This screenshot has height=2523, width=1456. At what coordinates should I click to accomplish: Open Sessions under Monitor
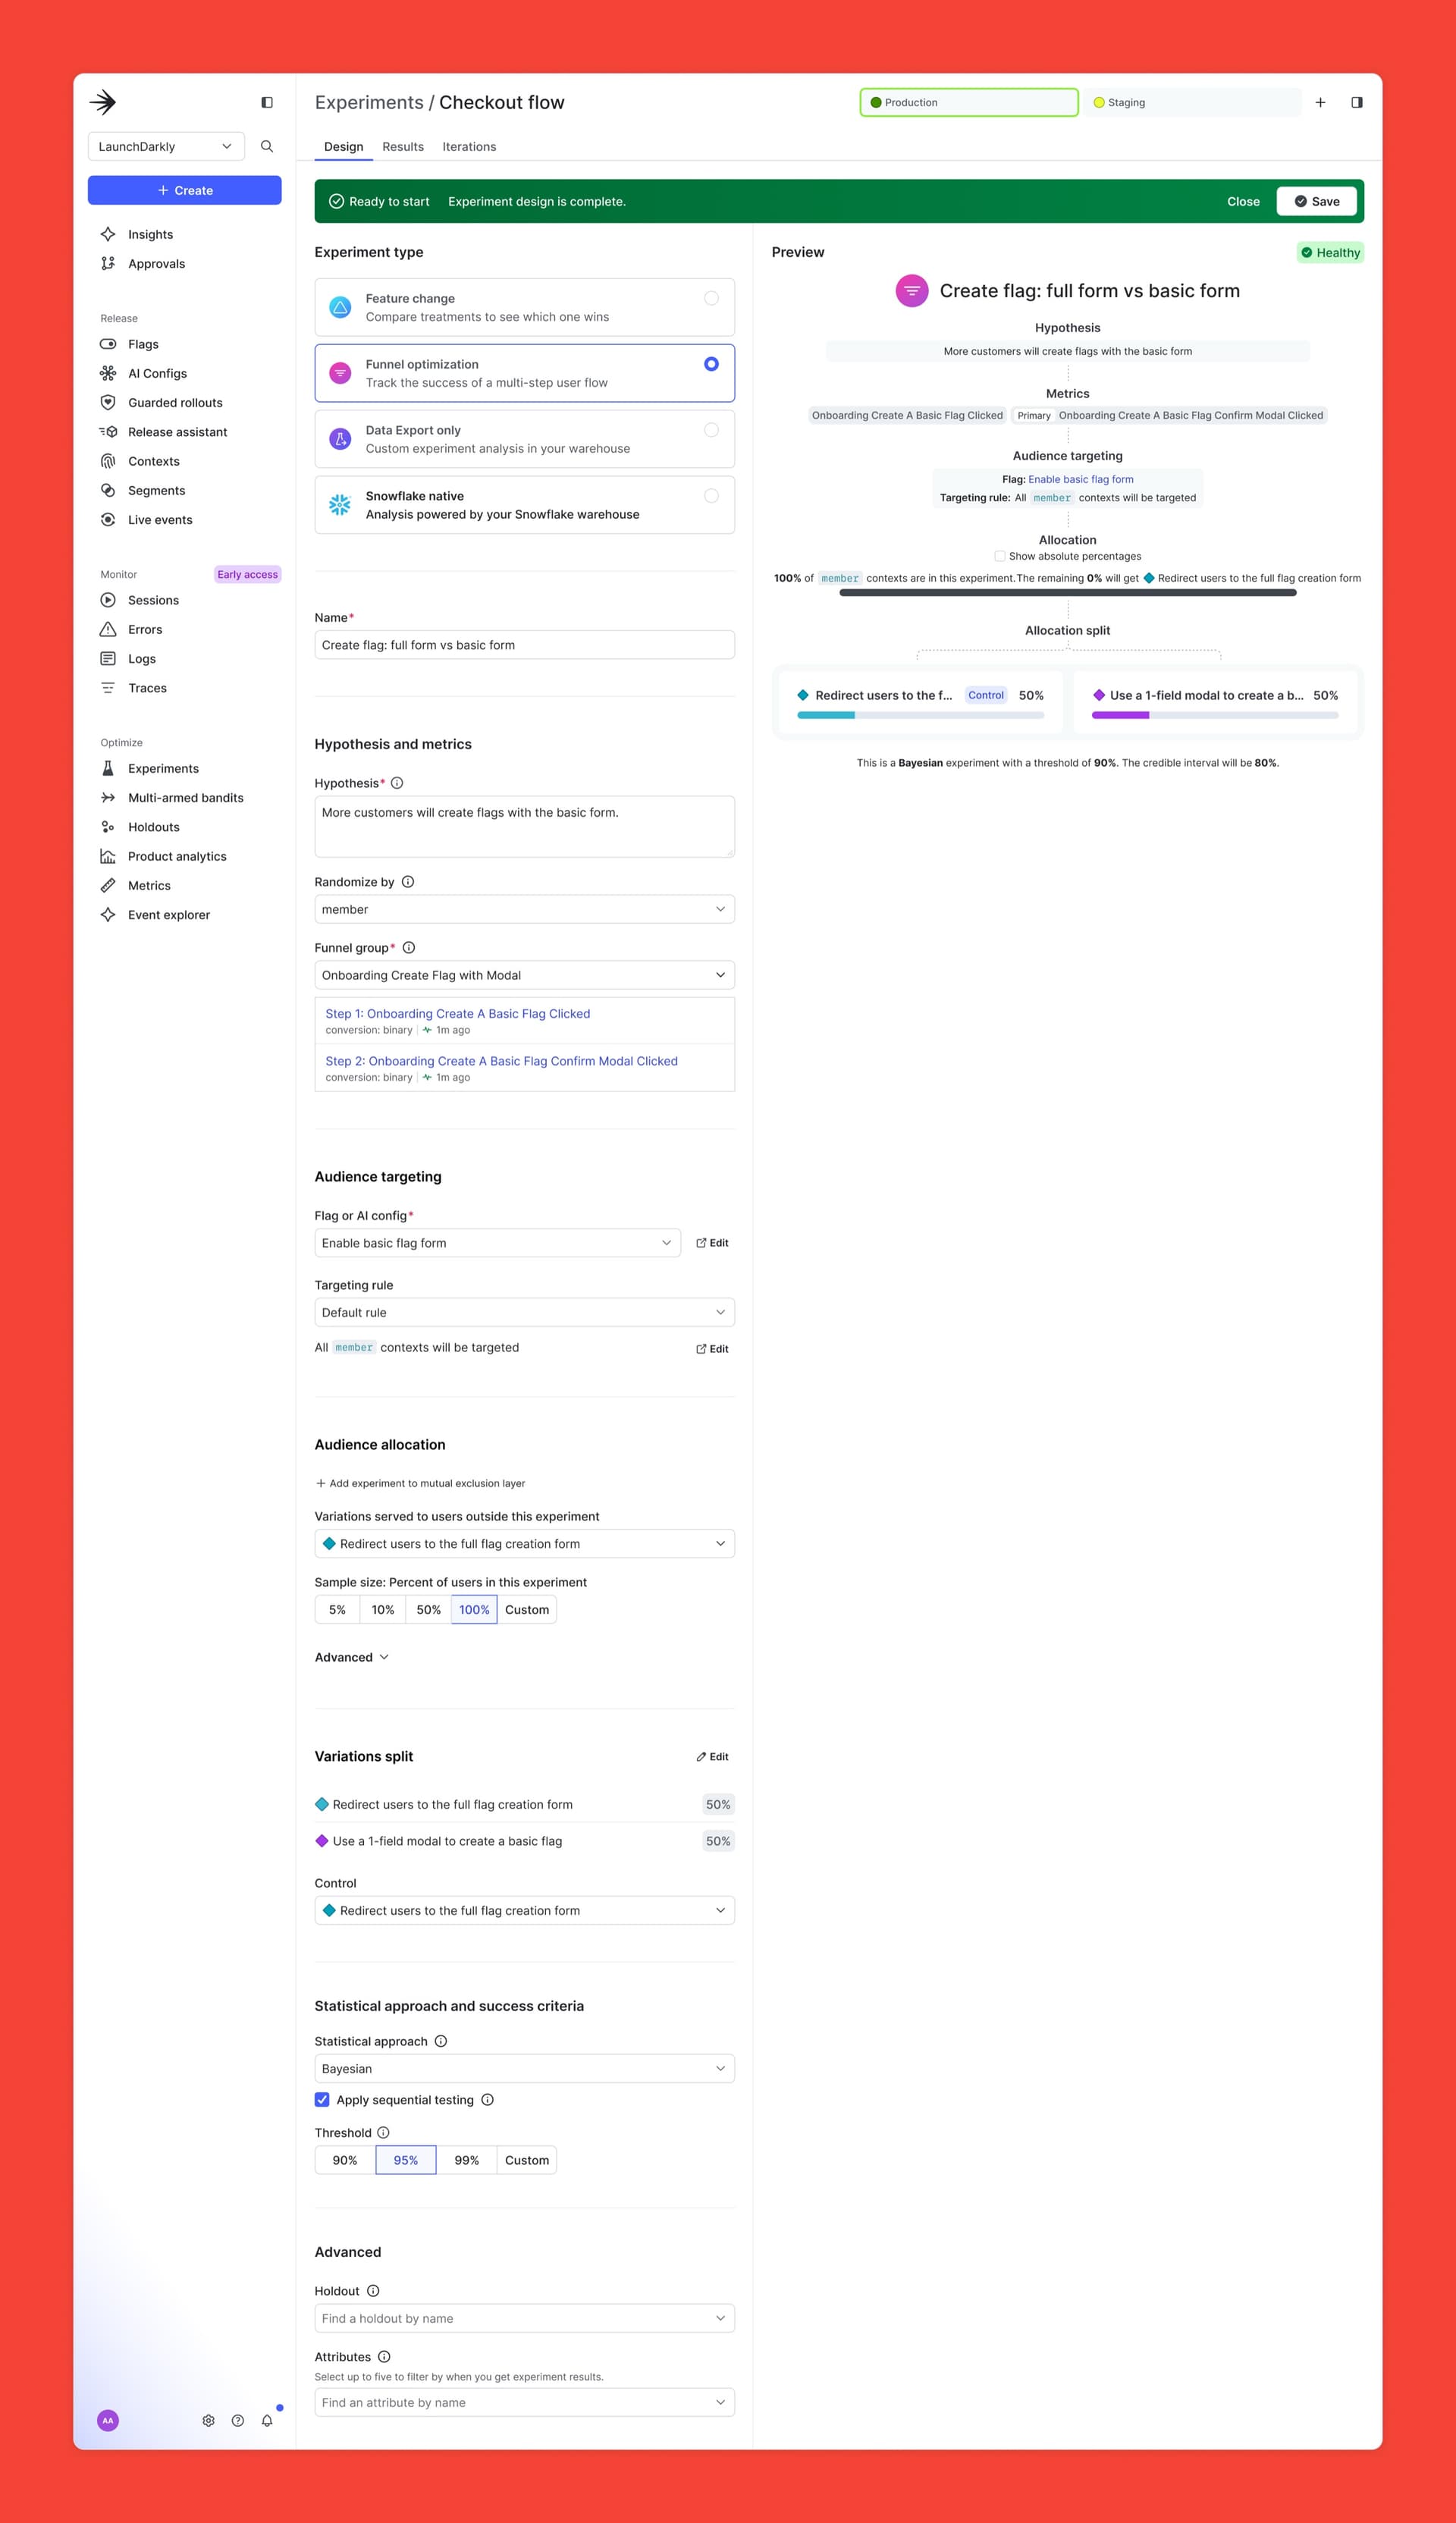(153, 600)
